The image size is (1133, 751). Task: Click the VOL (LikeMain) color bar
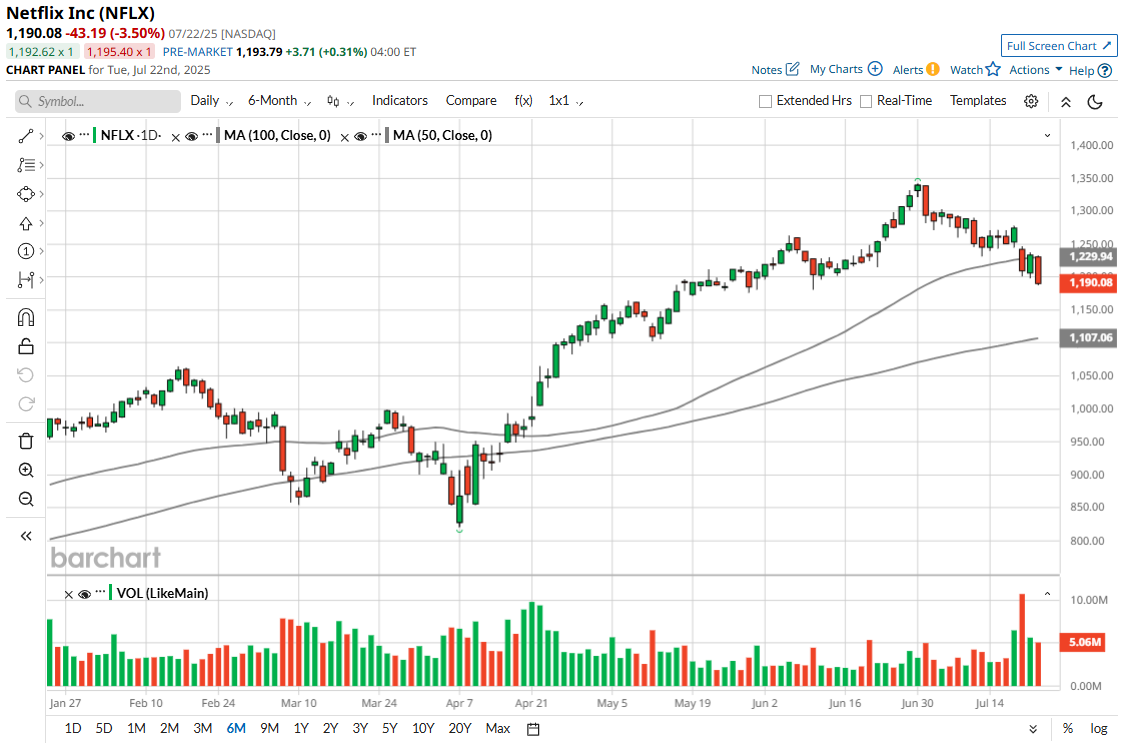pyautogui.click(x=110, y=593)
